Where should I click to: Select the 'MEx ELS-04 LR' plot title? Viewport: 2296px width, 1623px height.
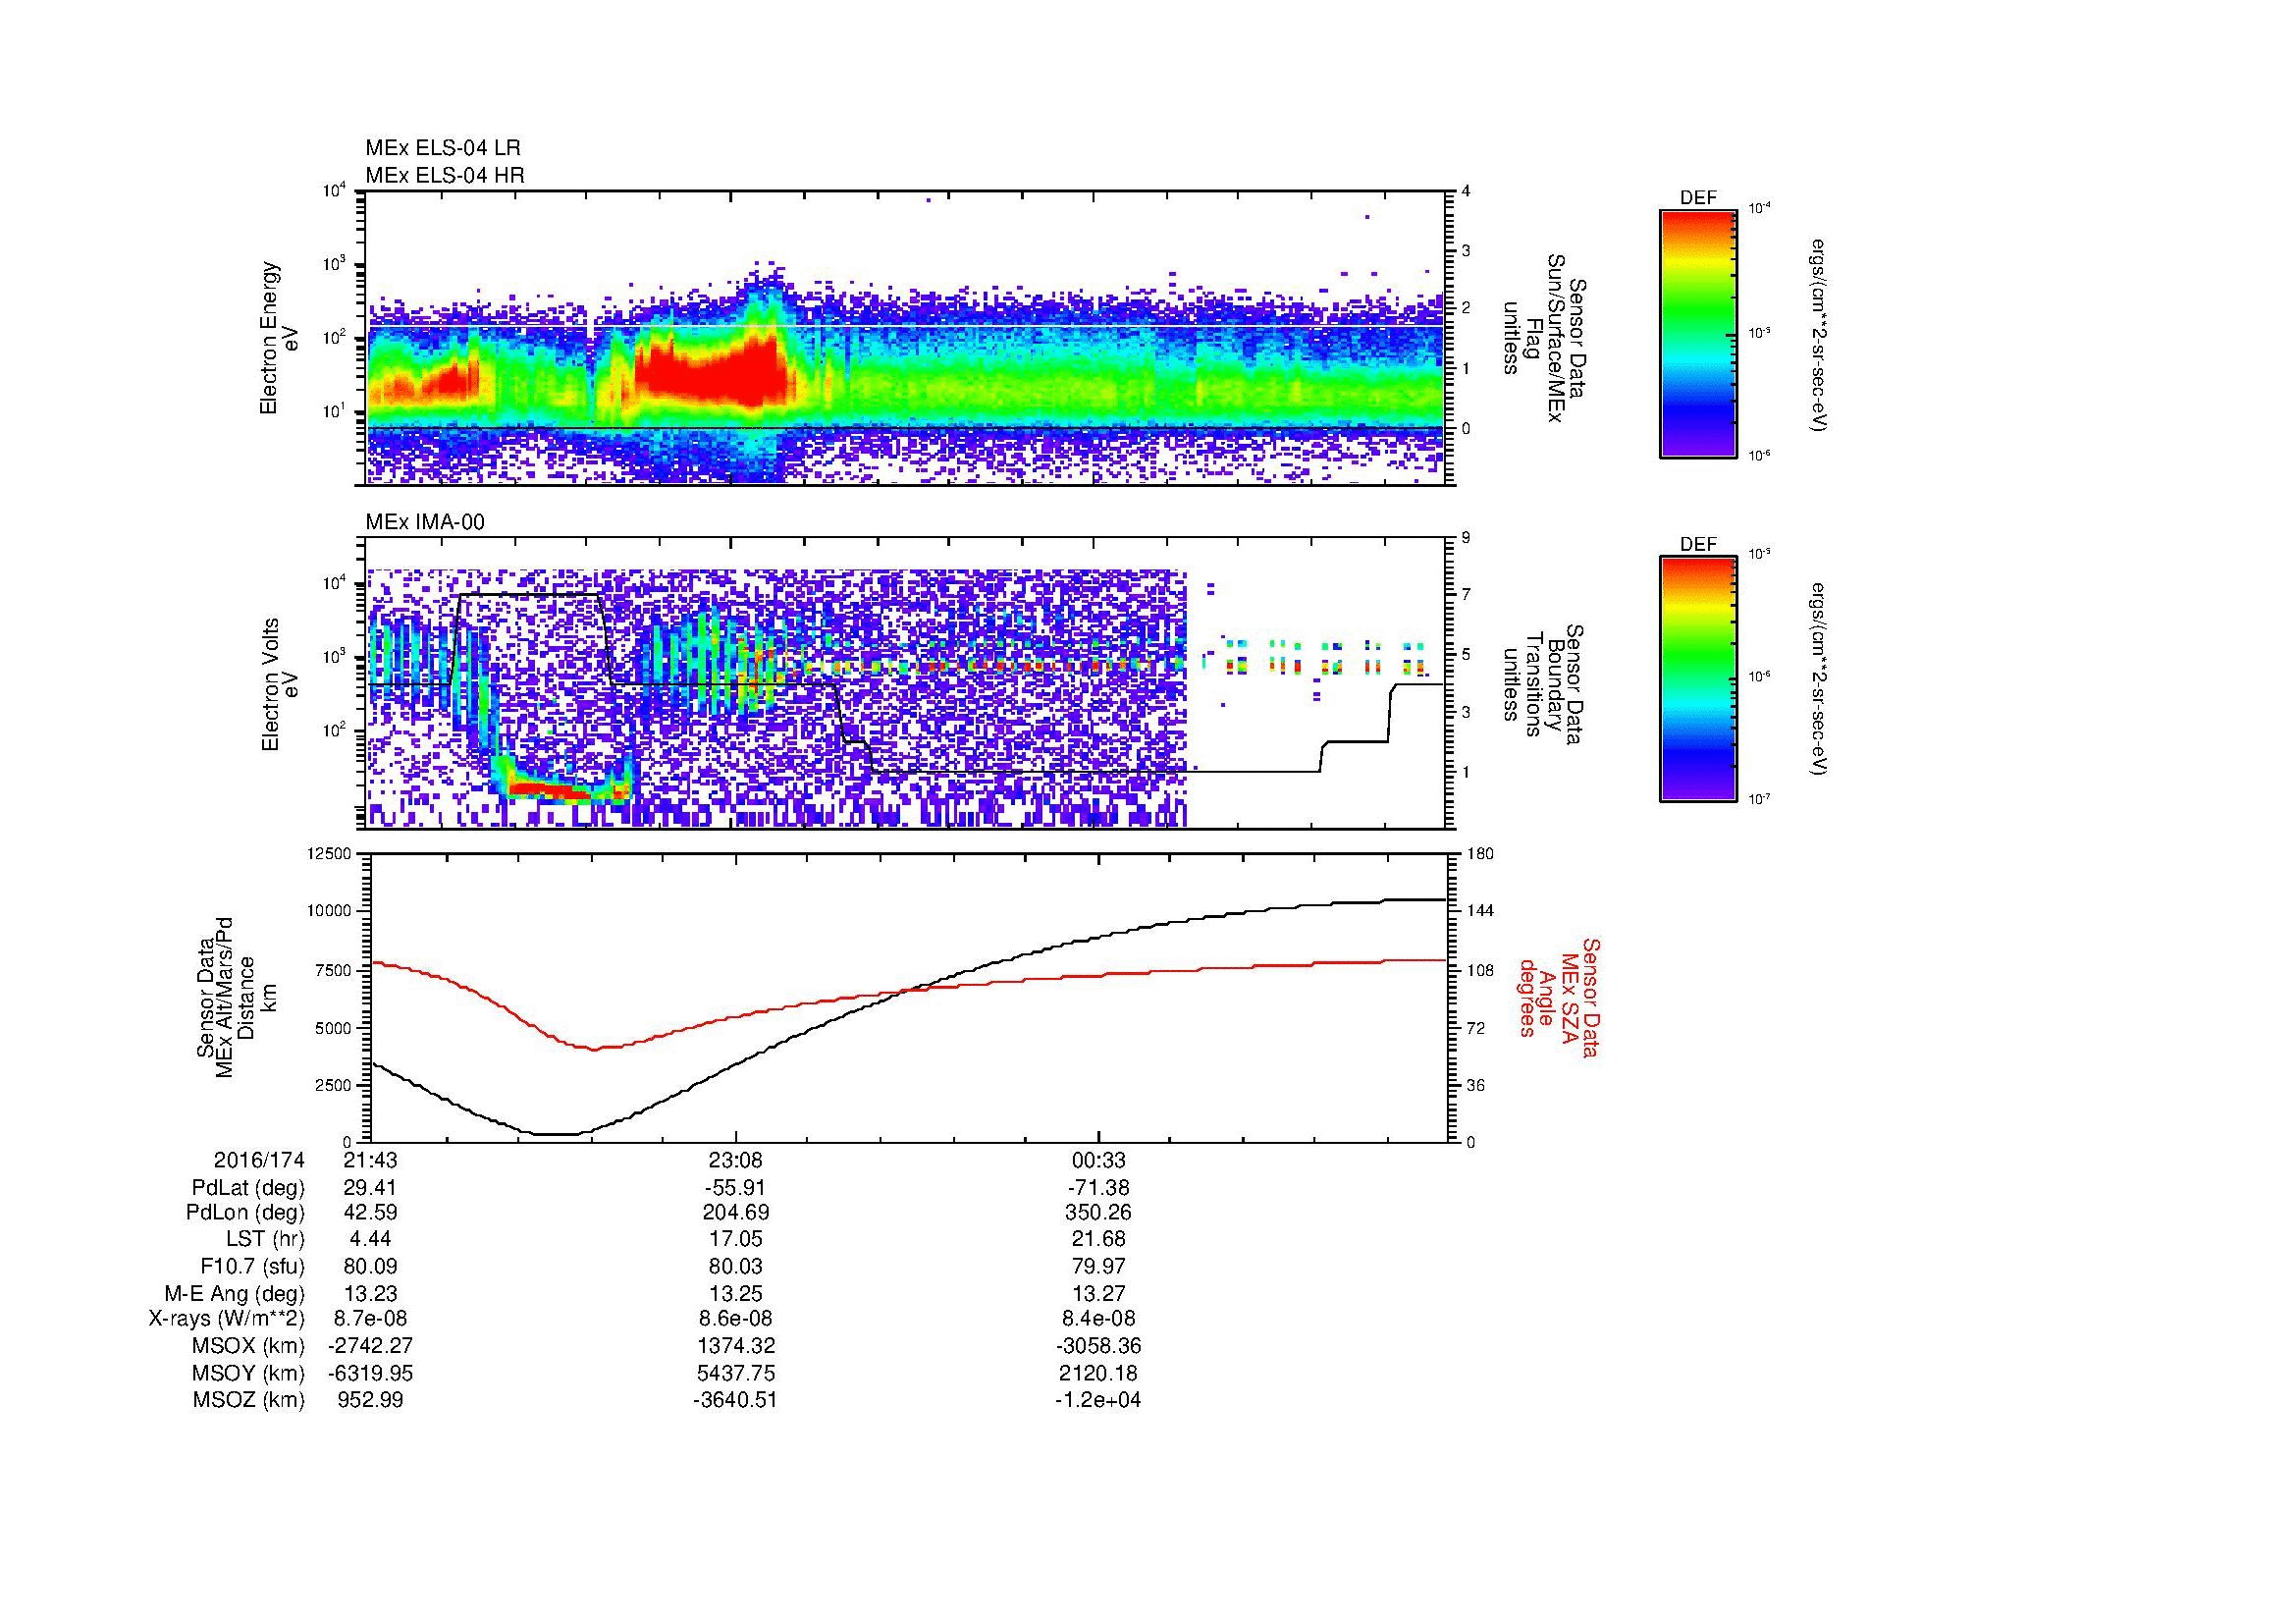pyautogui.click(x=443, y=148)
